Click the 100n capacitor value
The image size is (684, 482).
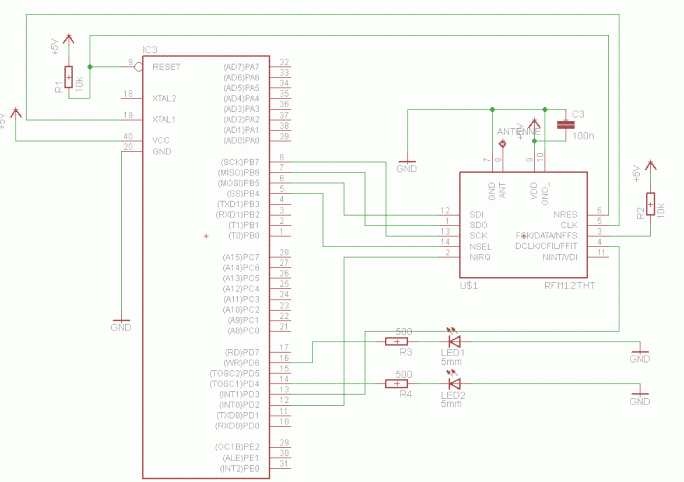(583, 136)
